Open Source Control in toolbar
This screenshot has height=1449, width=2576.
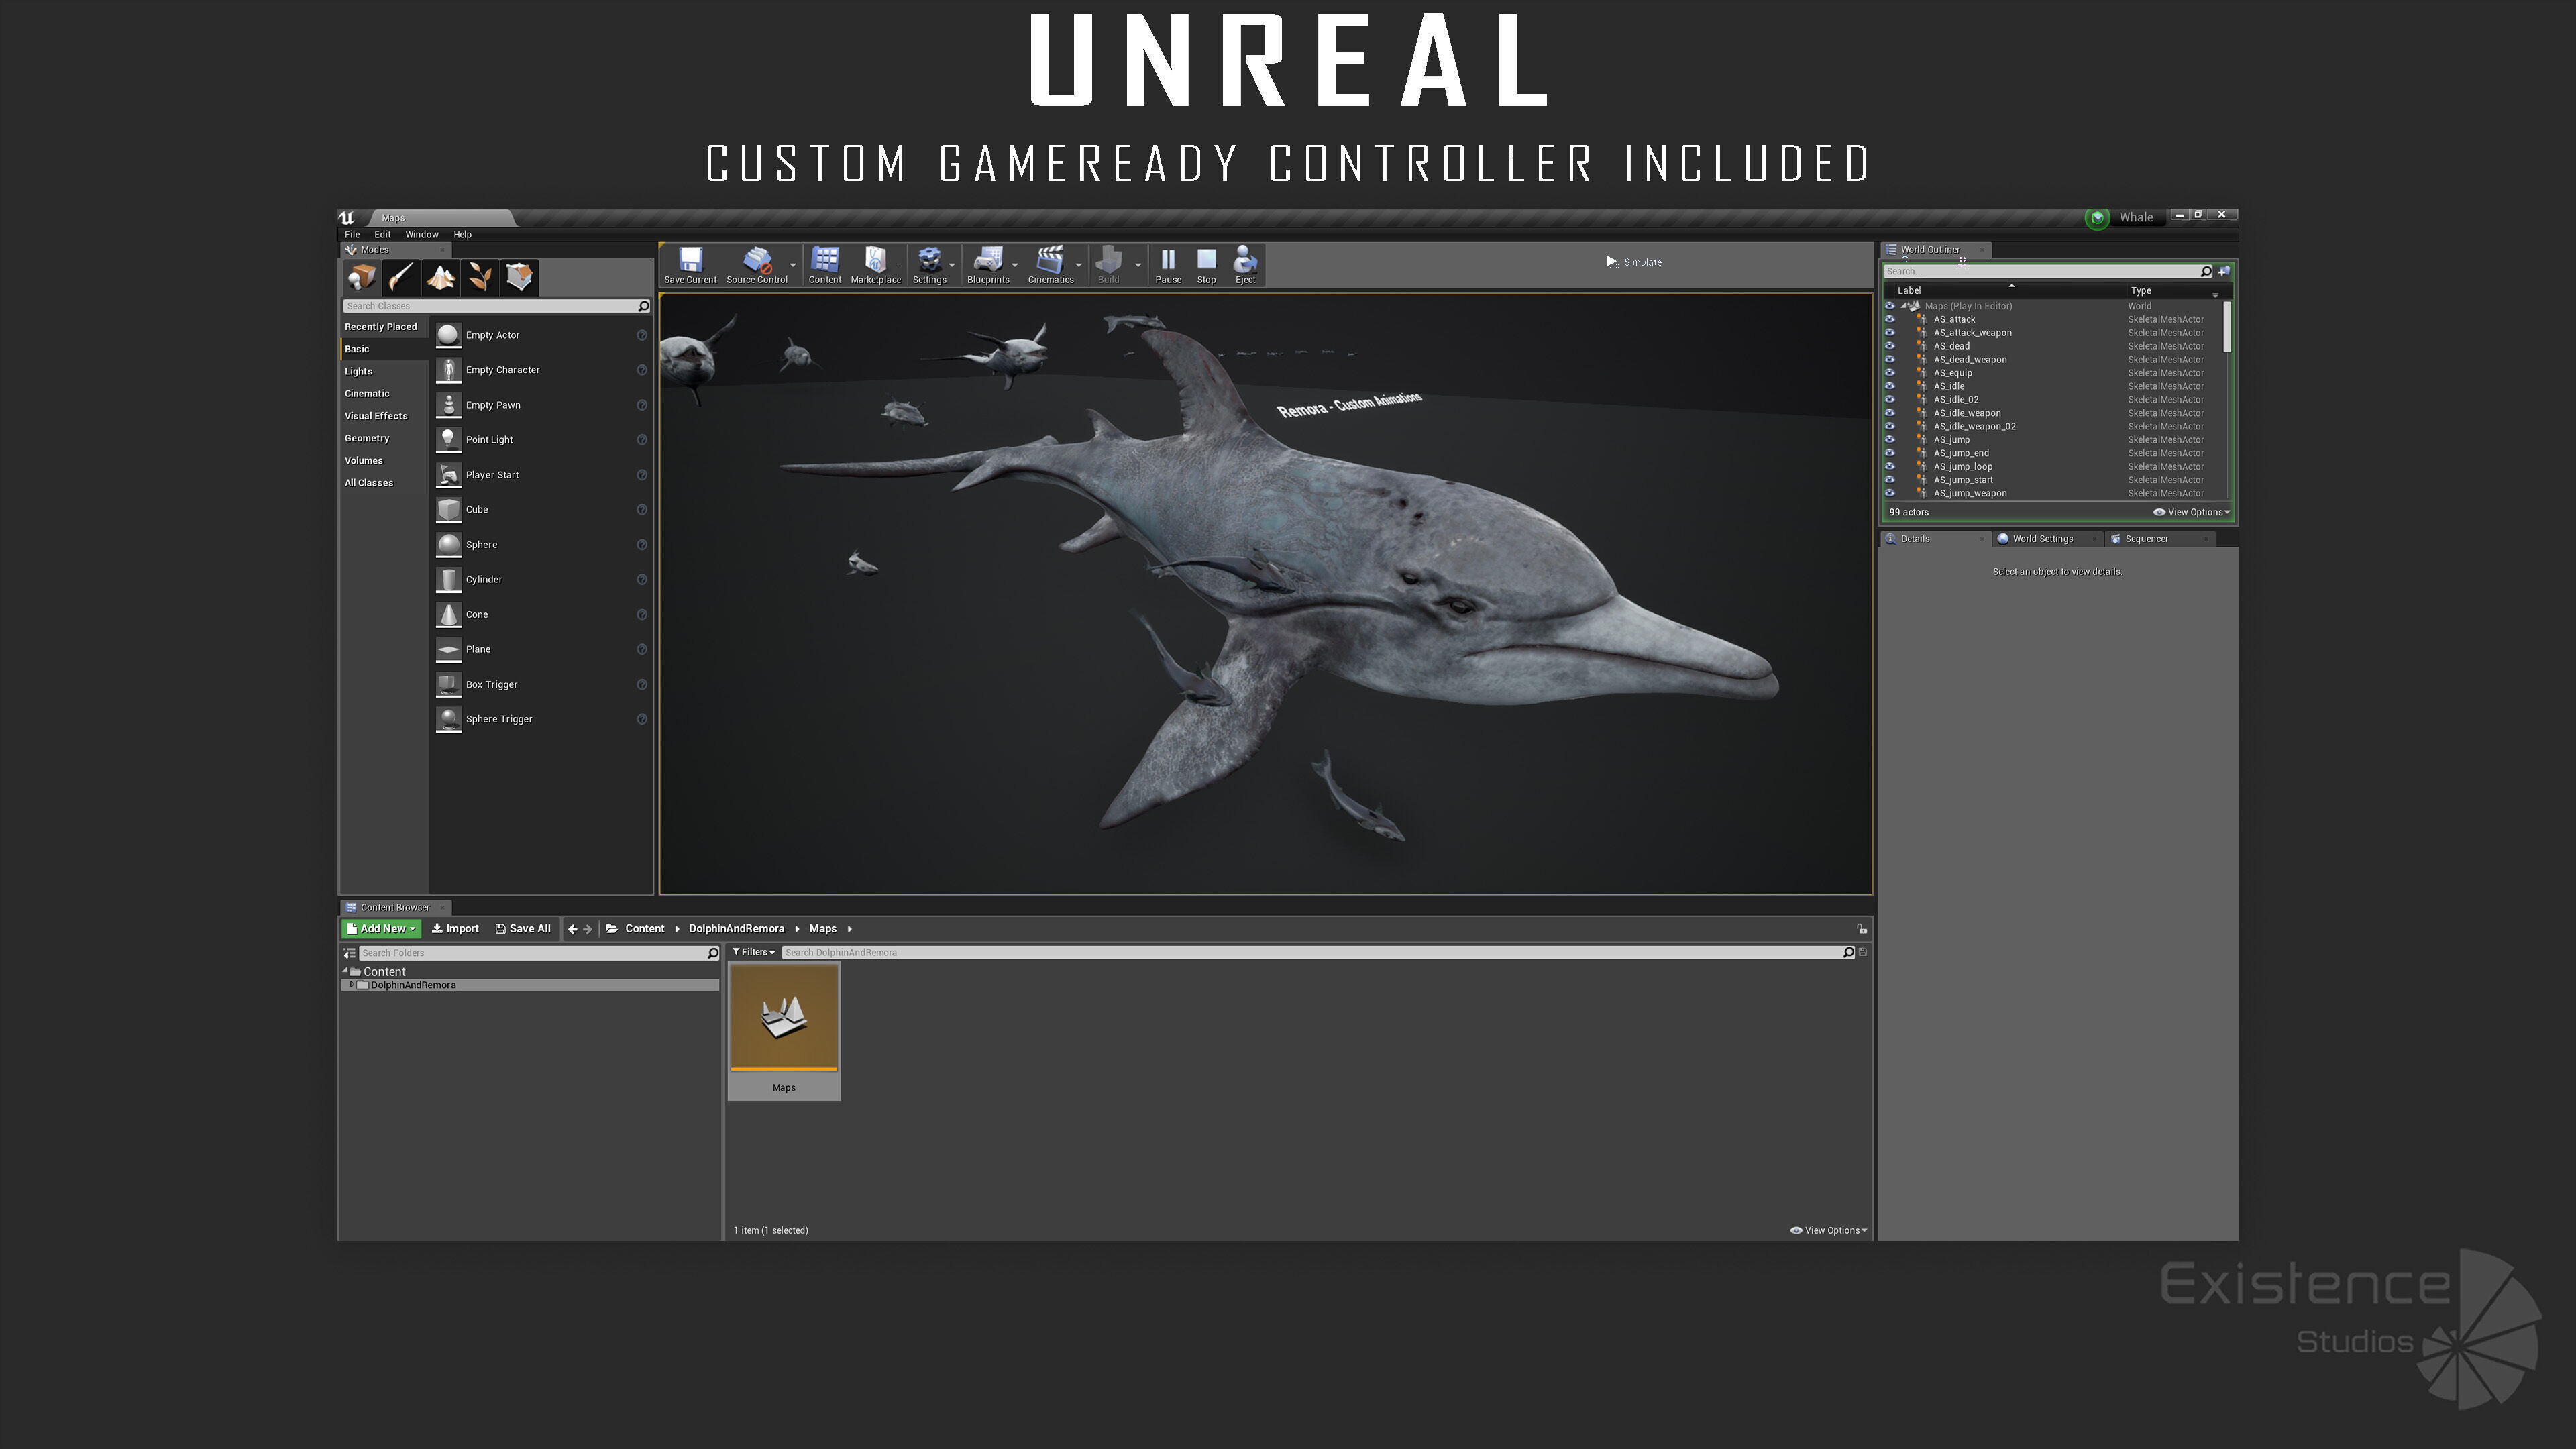(x=757, y=265)
